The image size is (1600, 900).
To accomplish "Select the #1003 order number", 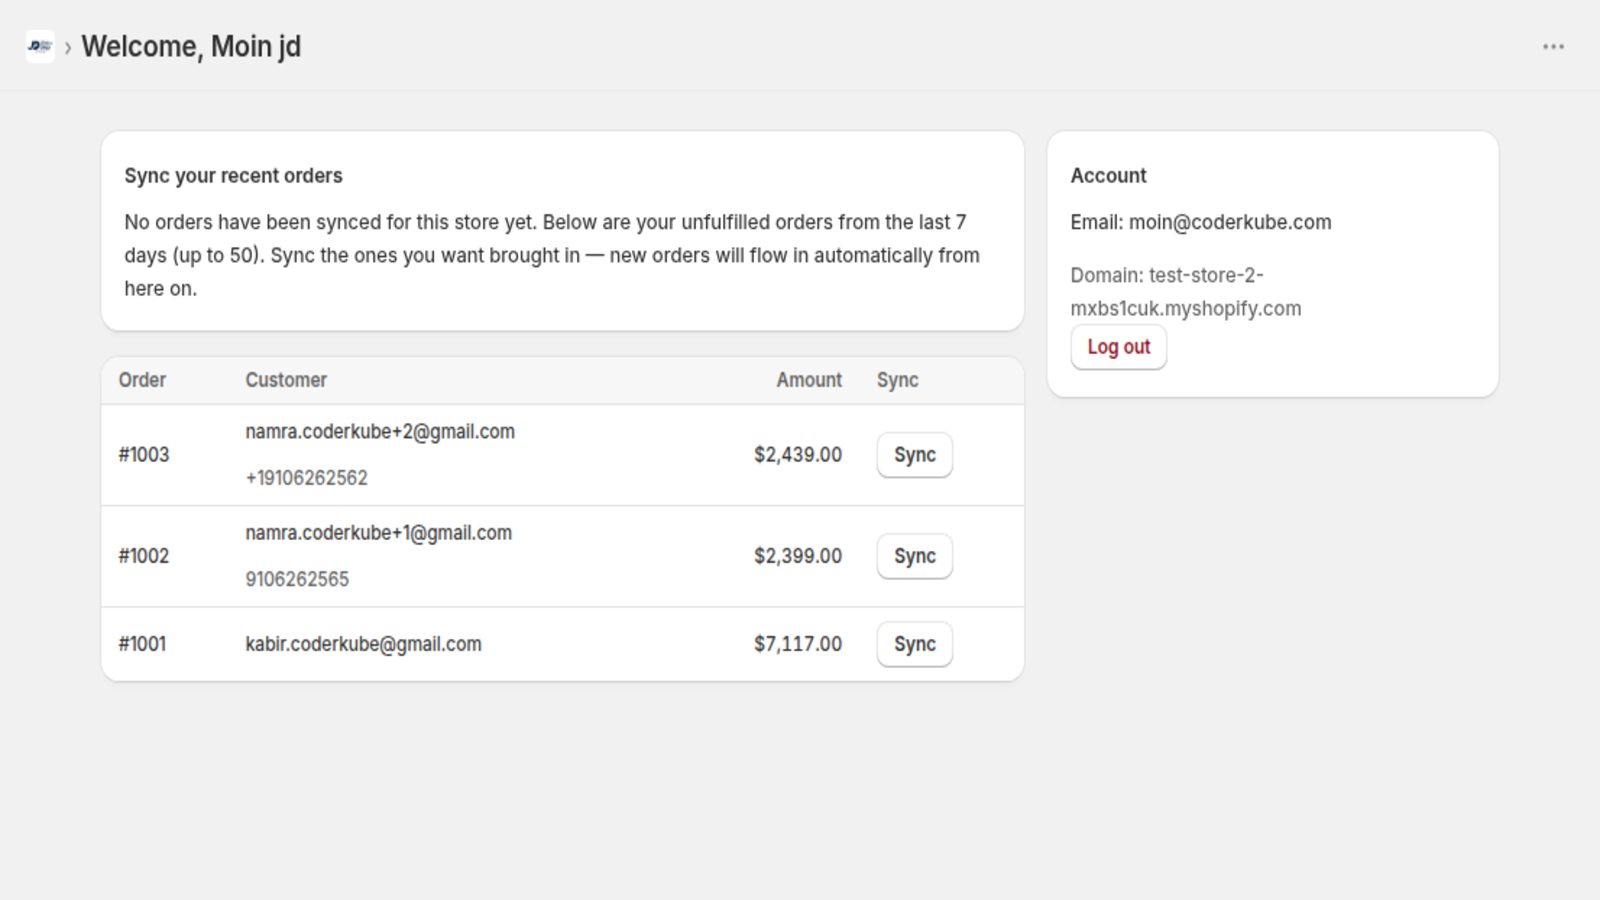I will 144,455.
